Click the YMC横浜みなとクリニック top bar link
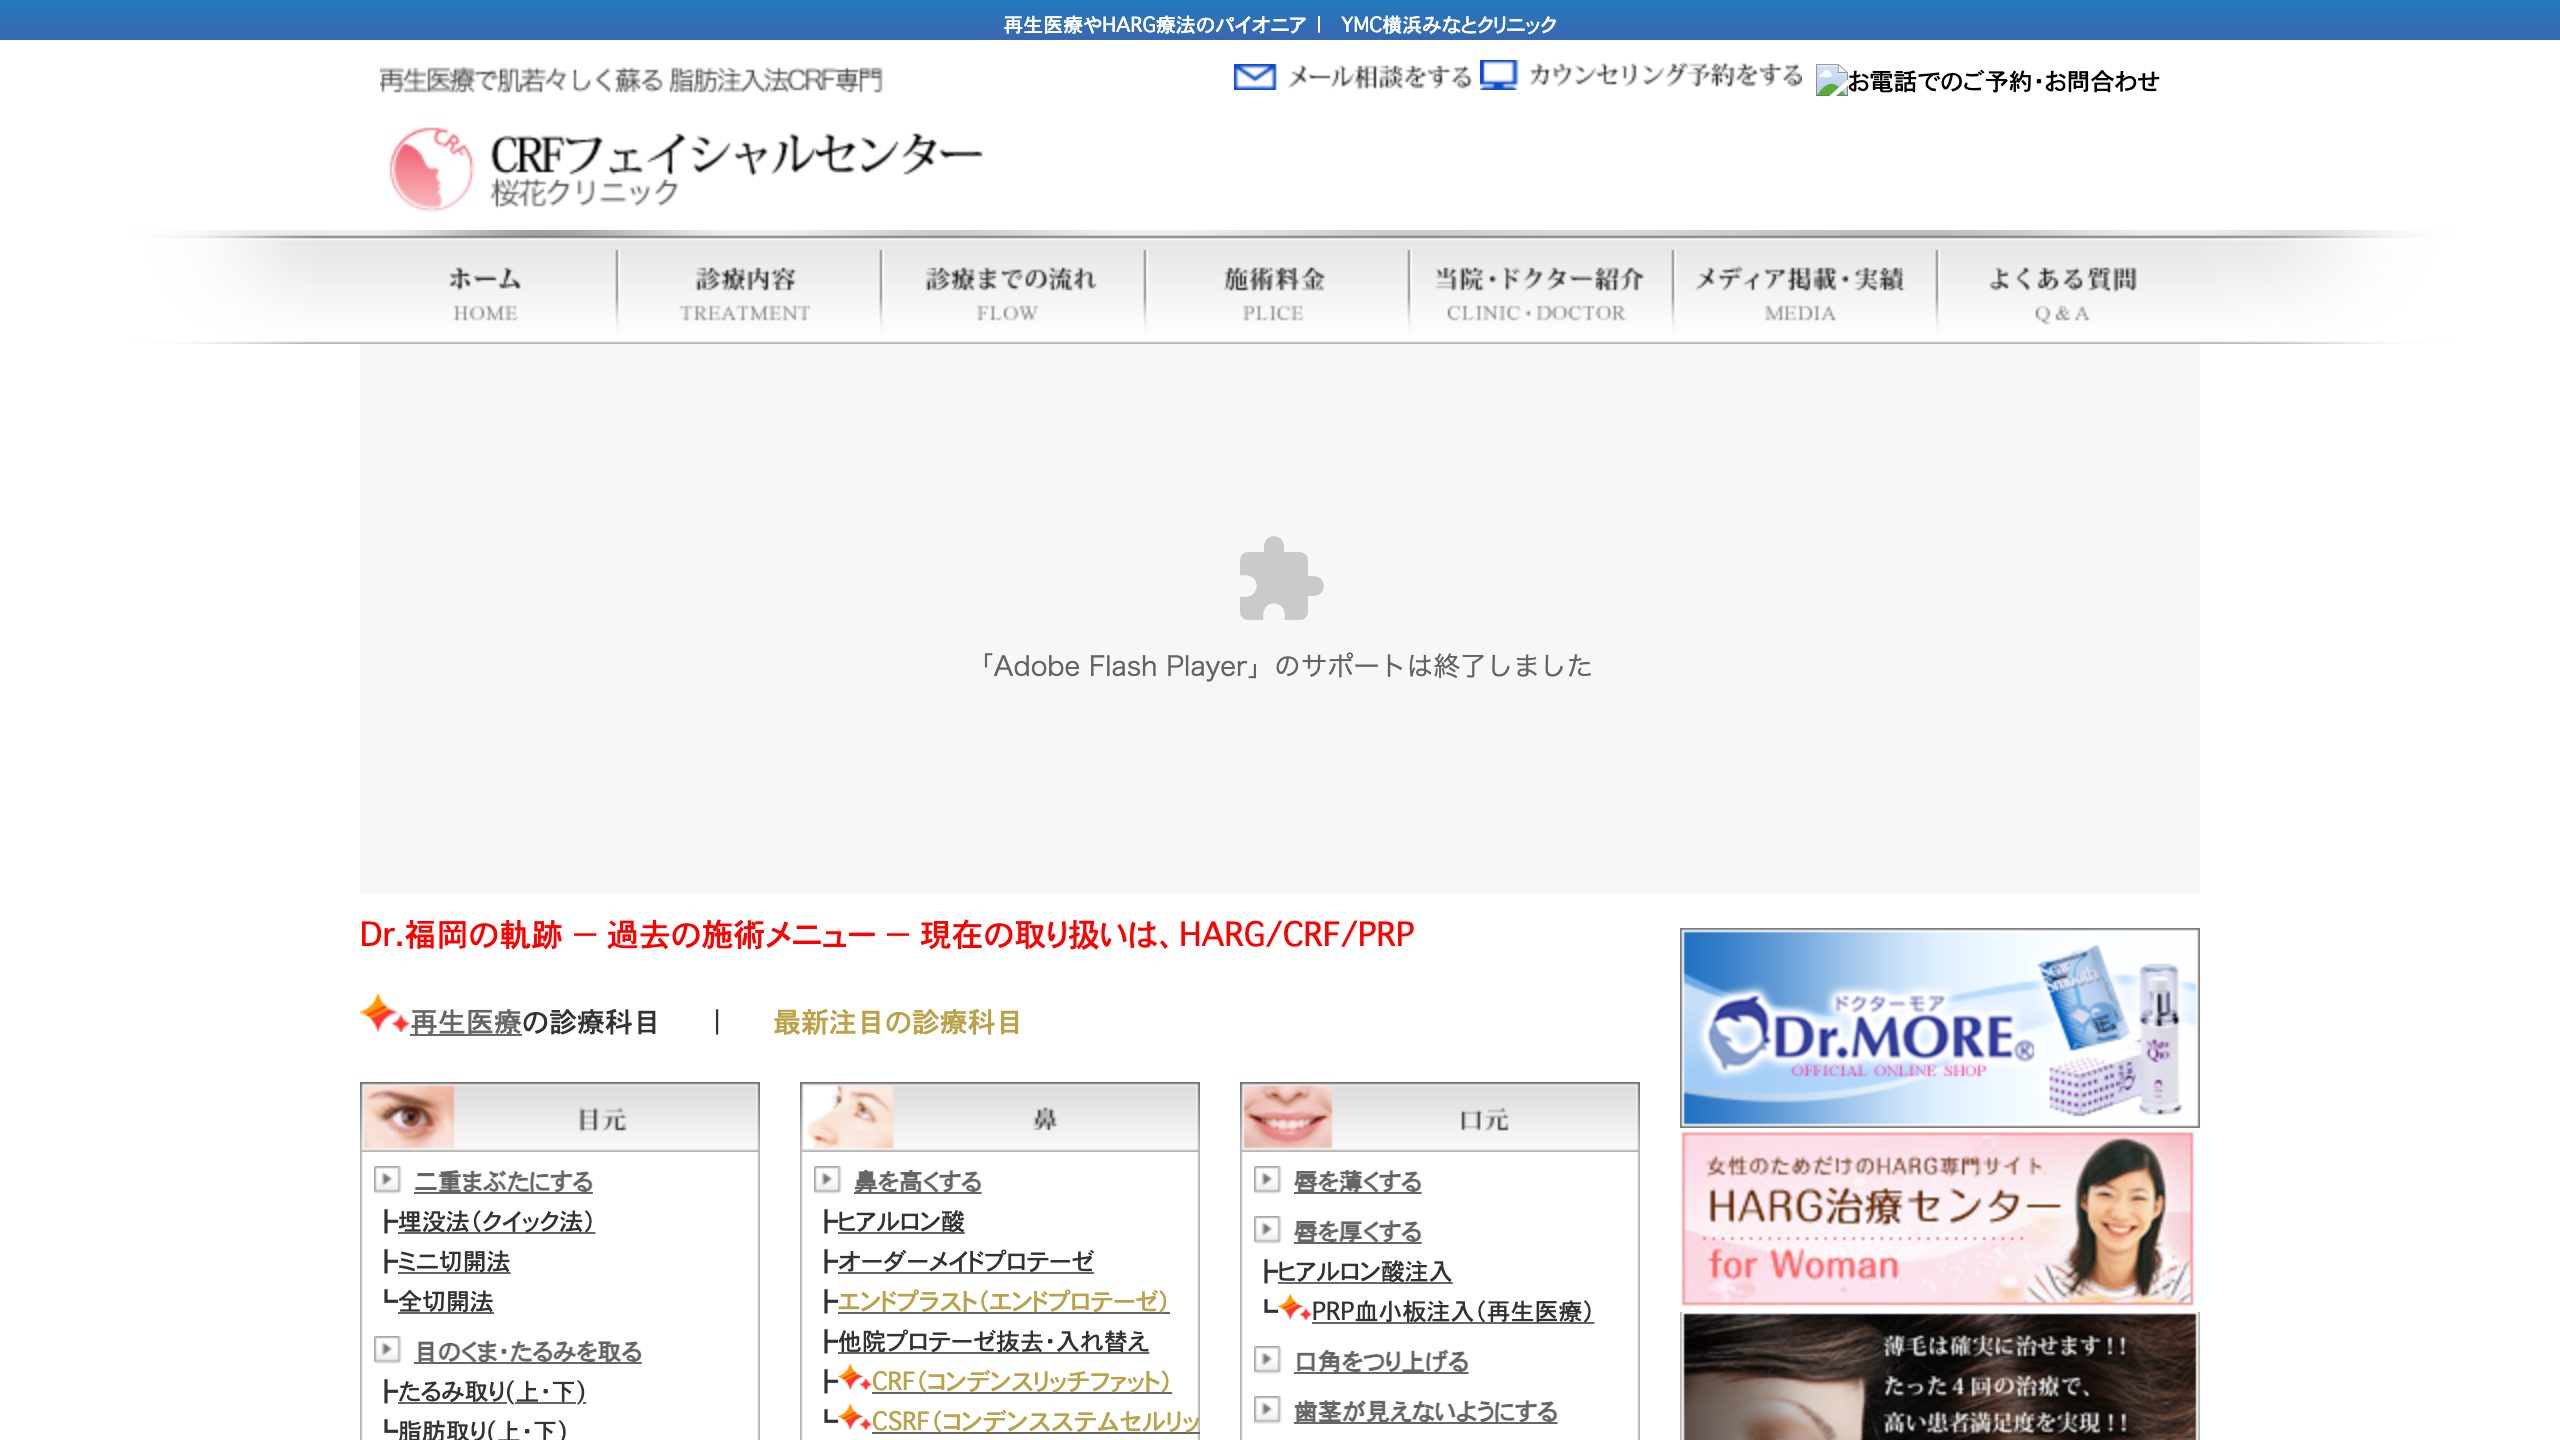 pyautogui.click(x=1449, y=25)
